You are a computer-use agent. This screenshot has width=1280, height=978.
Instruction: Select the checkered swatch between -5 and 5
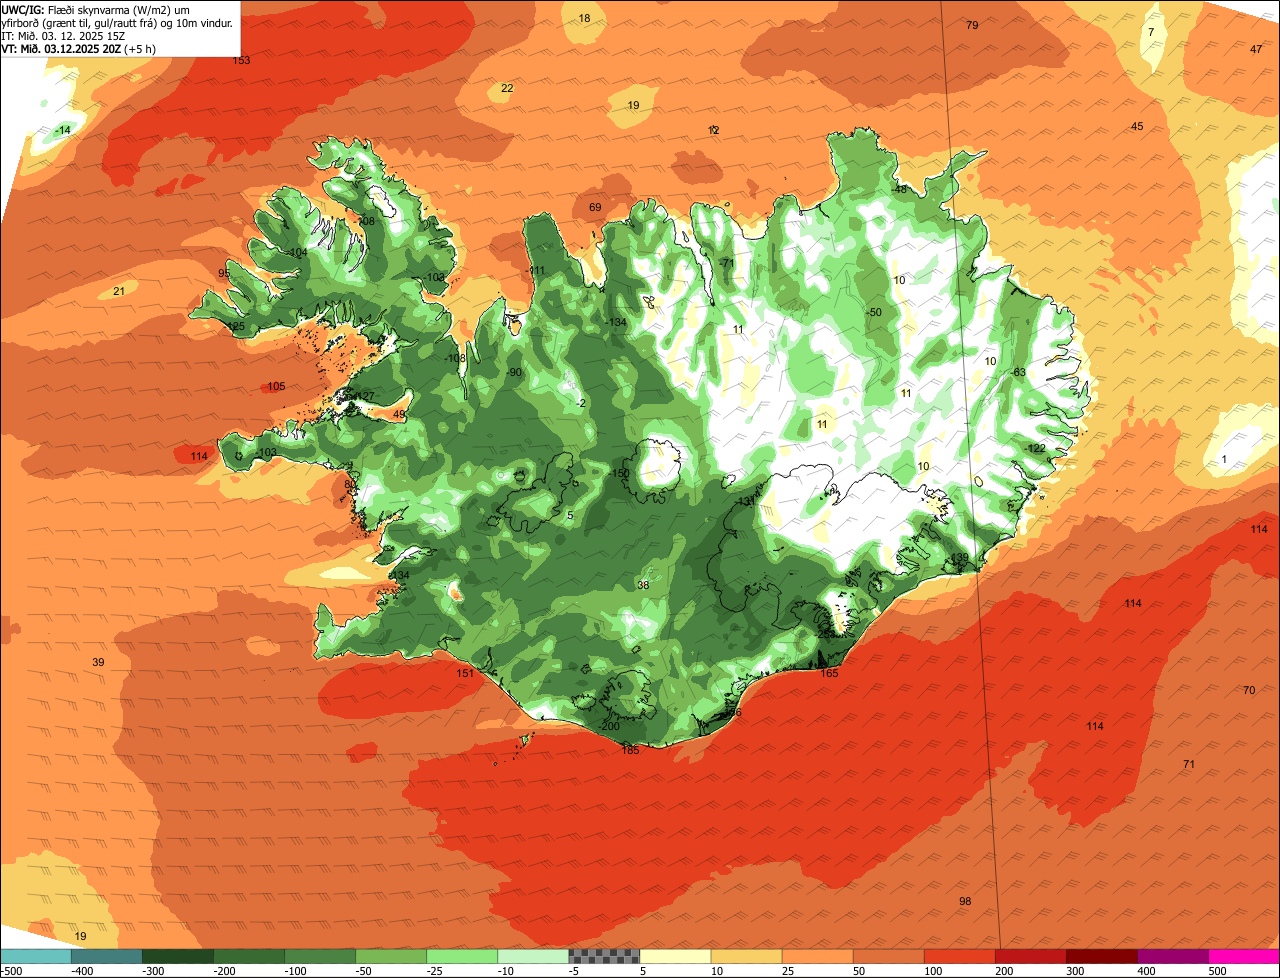click(x=604, y=956)
